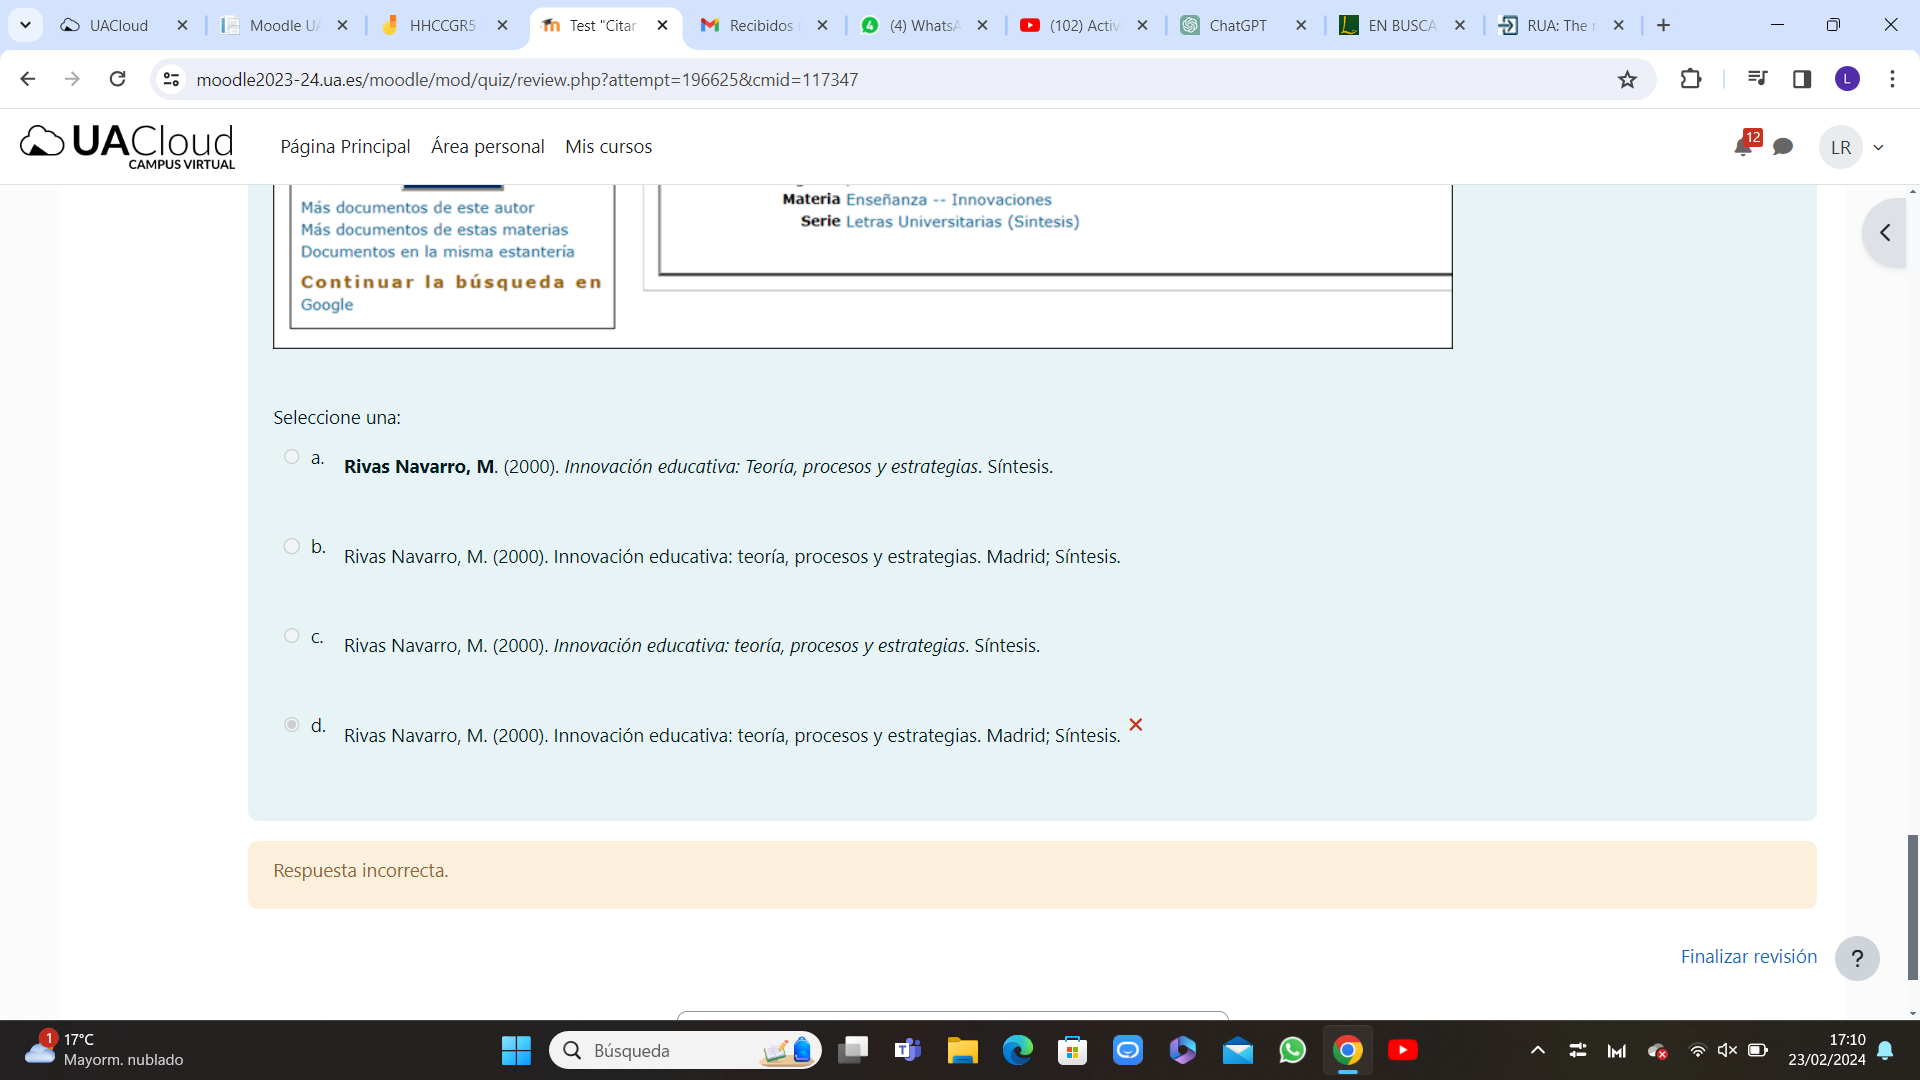Select radio option b. Madrid; Síntesis
Viewport: 1920px width, 1080px height.
pos(291,546)
